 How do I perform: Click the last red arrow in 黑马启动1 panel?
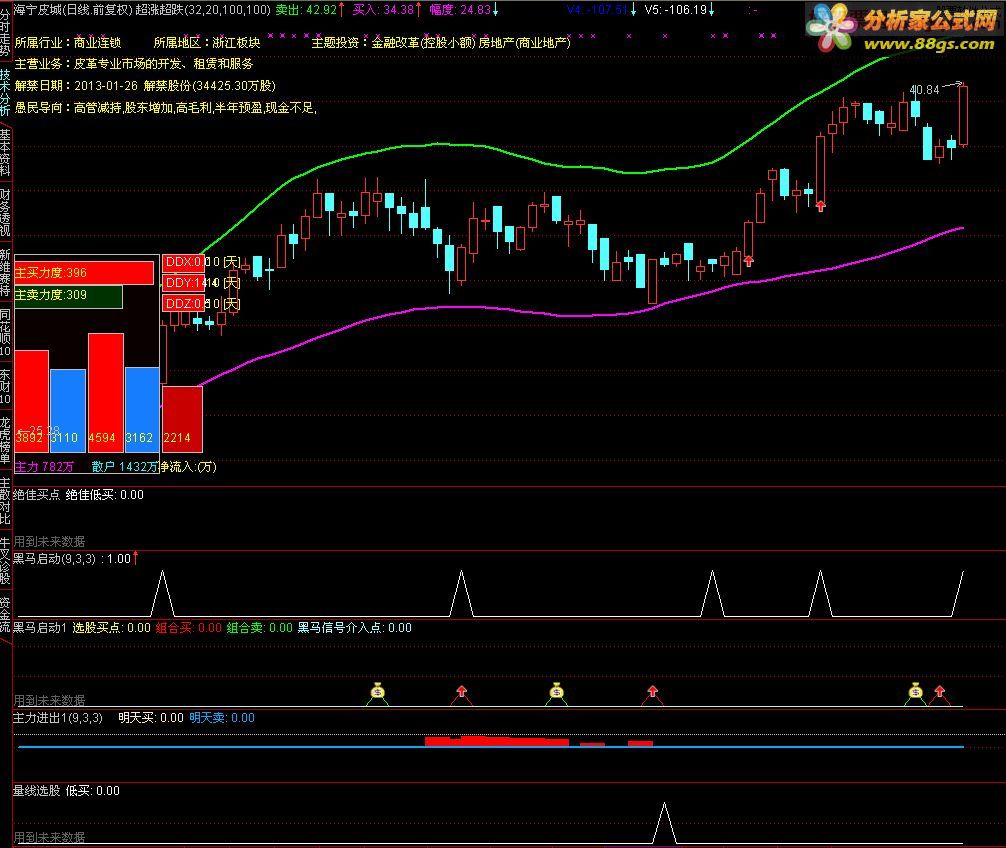(x=940, y=691)
